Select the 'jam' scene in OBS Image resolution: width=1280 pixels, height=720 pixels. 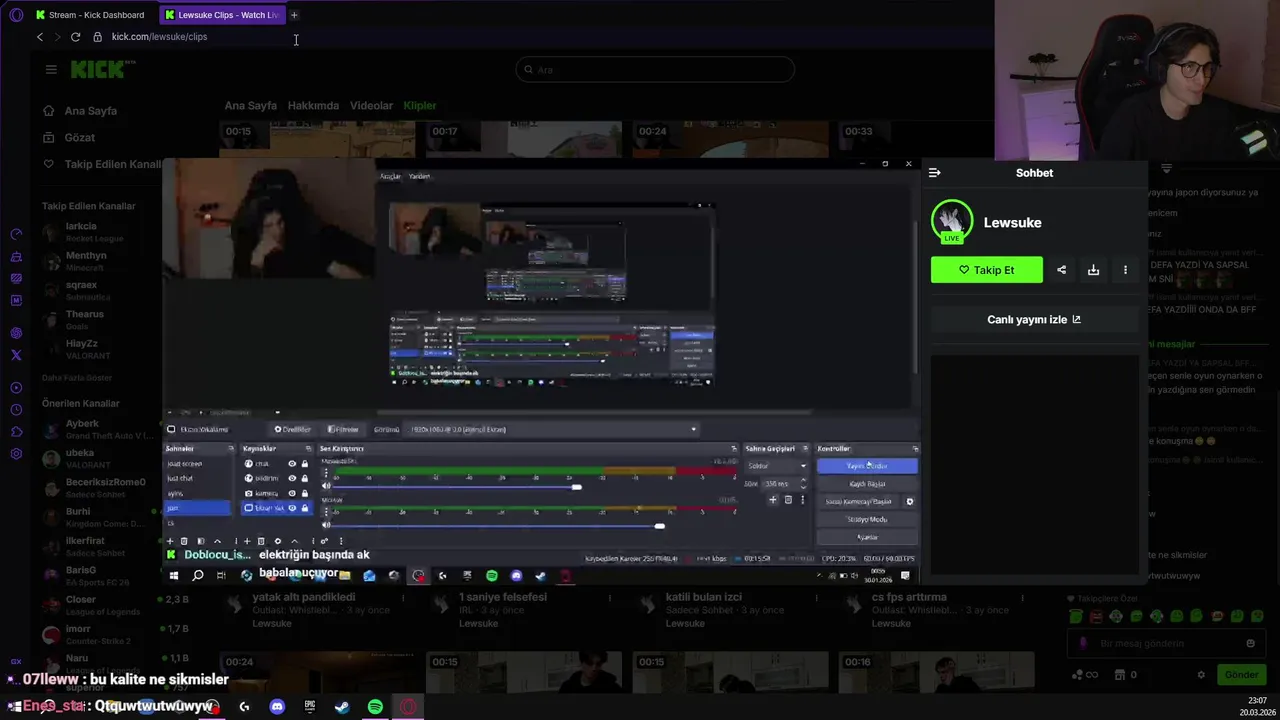tap(197, 508)
